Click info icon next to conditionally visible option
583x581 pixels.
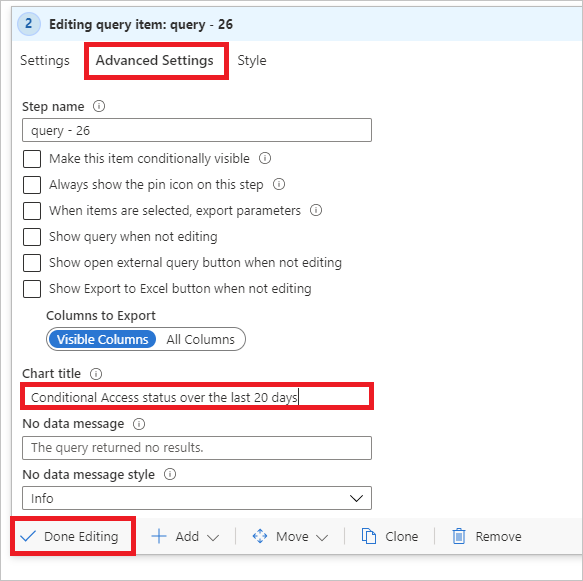pyautogui.click(x=265, y=158)
